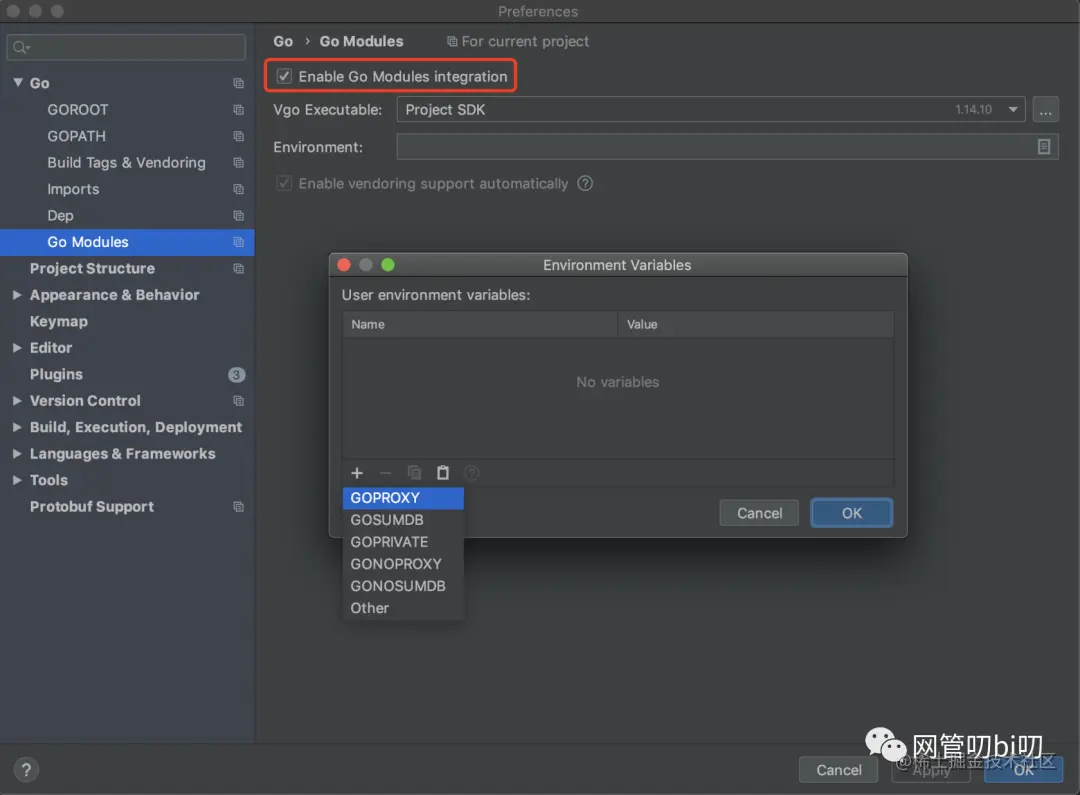Click project-level icon beside Build Tags & Vendoring
This screenshot has height=795, width=1080.
pos(238,163)
